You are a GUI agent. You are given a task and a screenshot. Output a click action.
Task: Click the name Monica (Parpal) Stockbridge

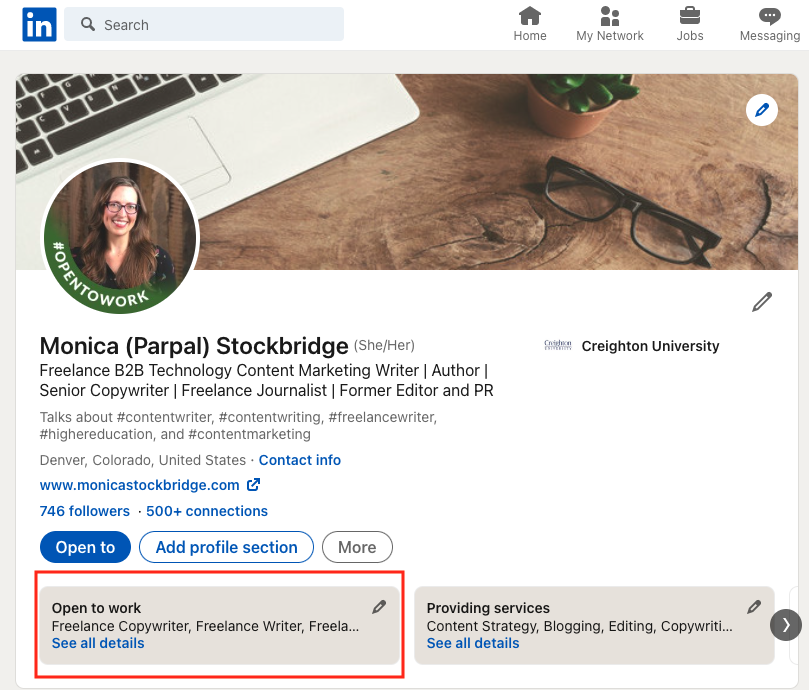(x=194, y=346)
